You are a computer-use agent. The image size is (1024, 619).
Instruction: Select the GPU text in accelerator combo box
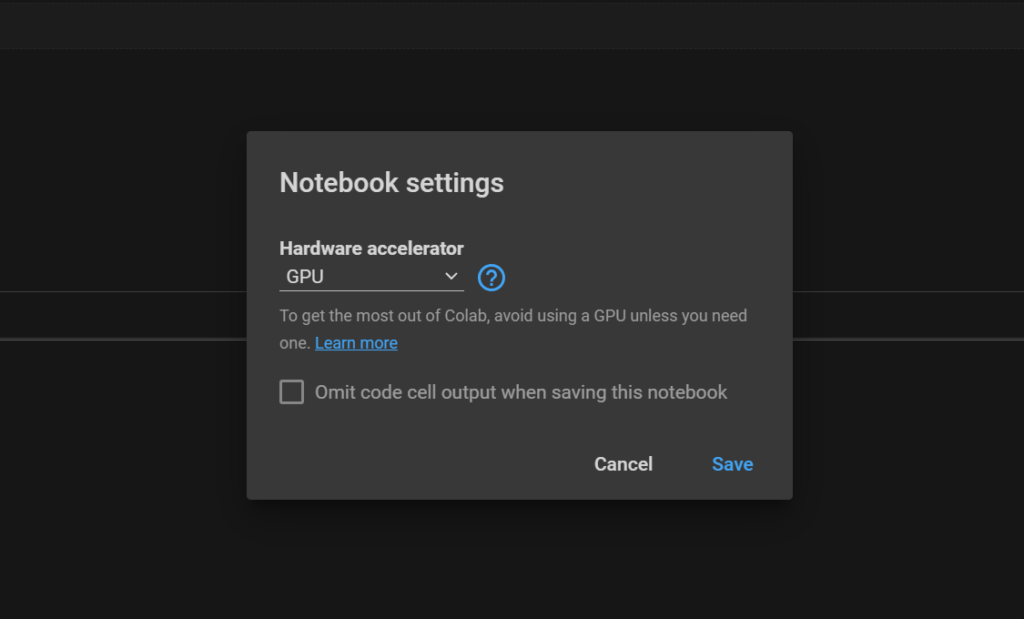tap(305, 277)
